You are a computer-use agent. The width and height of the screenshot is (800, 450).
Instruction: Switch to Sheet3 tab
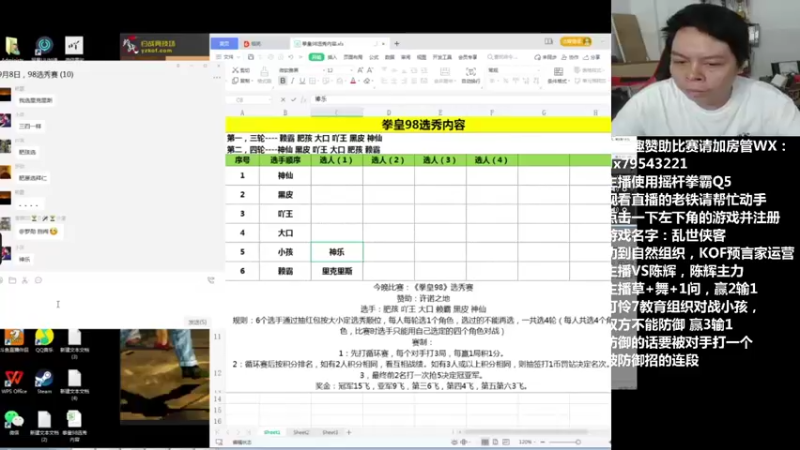pos(330,433)
